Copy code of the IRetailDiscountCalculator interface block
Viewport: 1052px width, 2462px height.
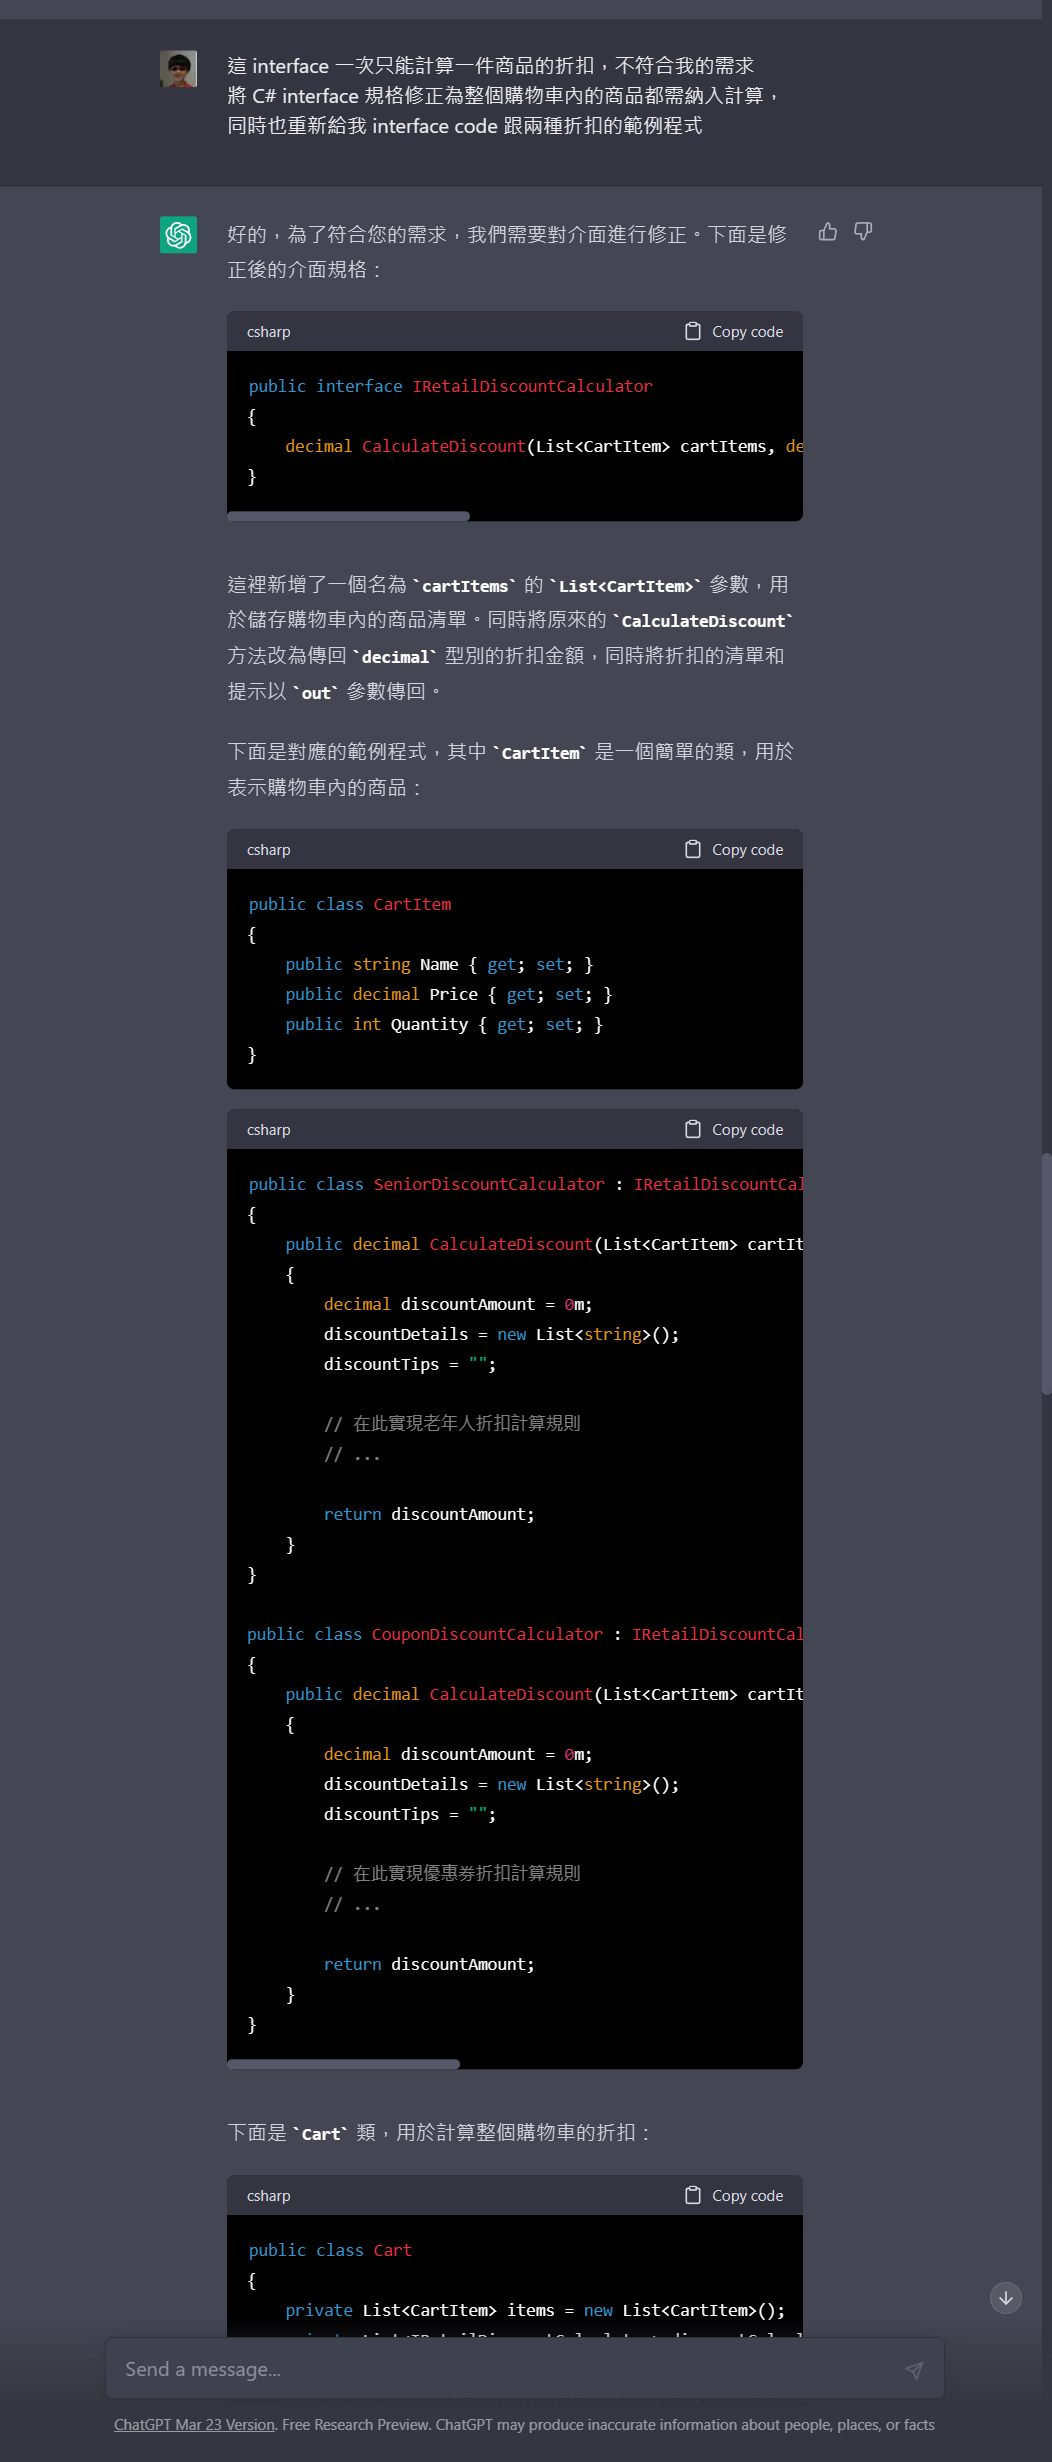click(735, 332)
